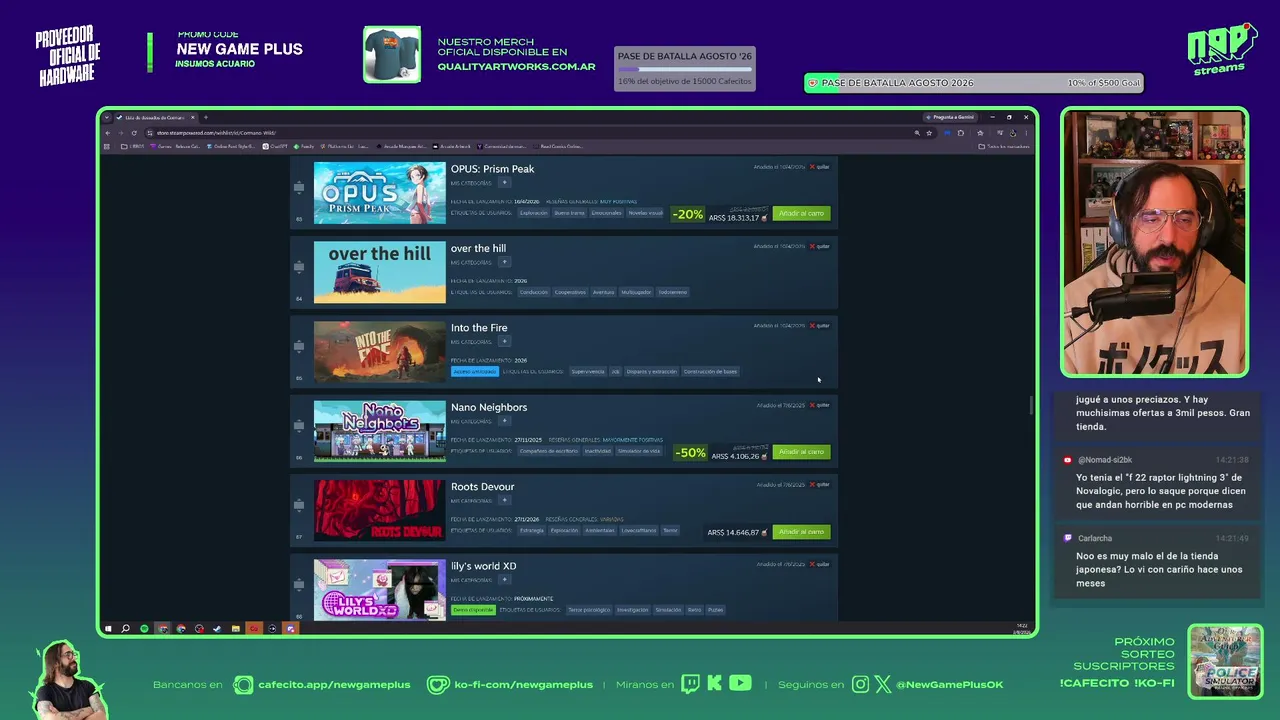The width and height of the screenshot is (1280, 720).
Task: Open the Roots Devour title link
Action: (x=483, y=487)
